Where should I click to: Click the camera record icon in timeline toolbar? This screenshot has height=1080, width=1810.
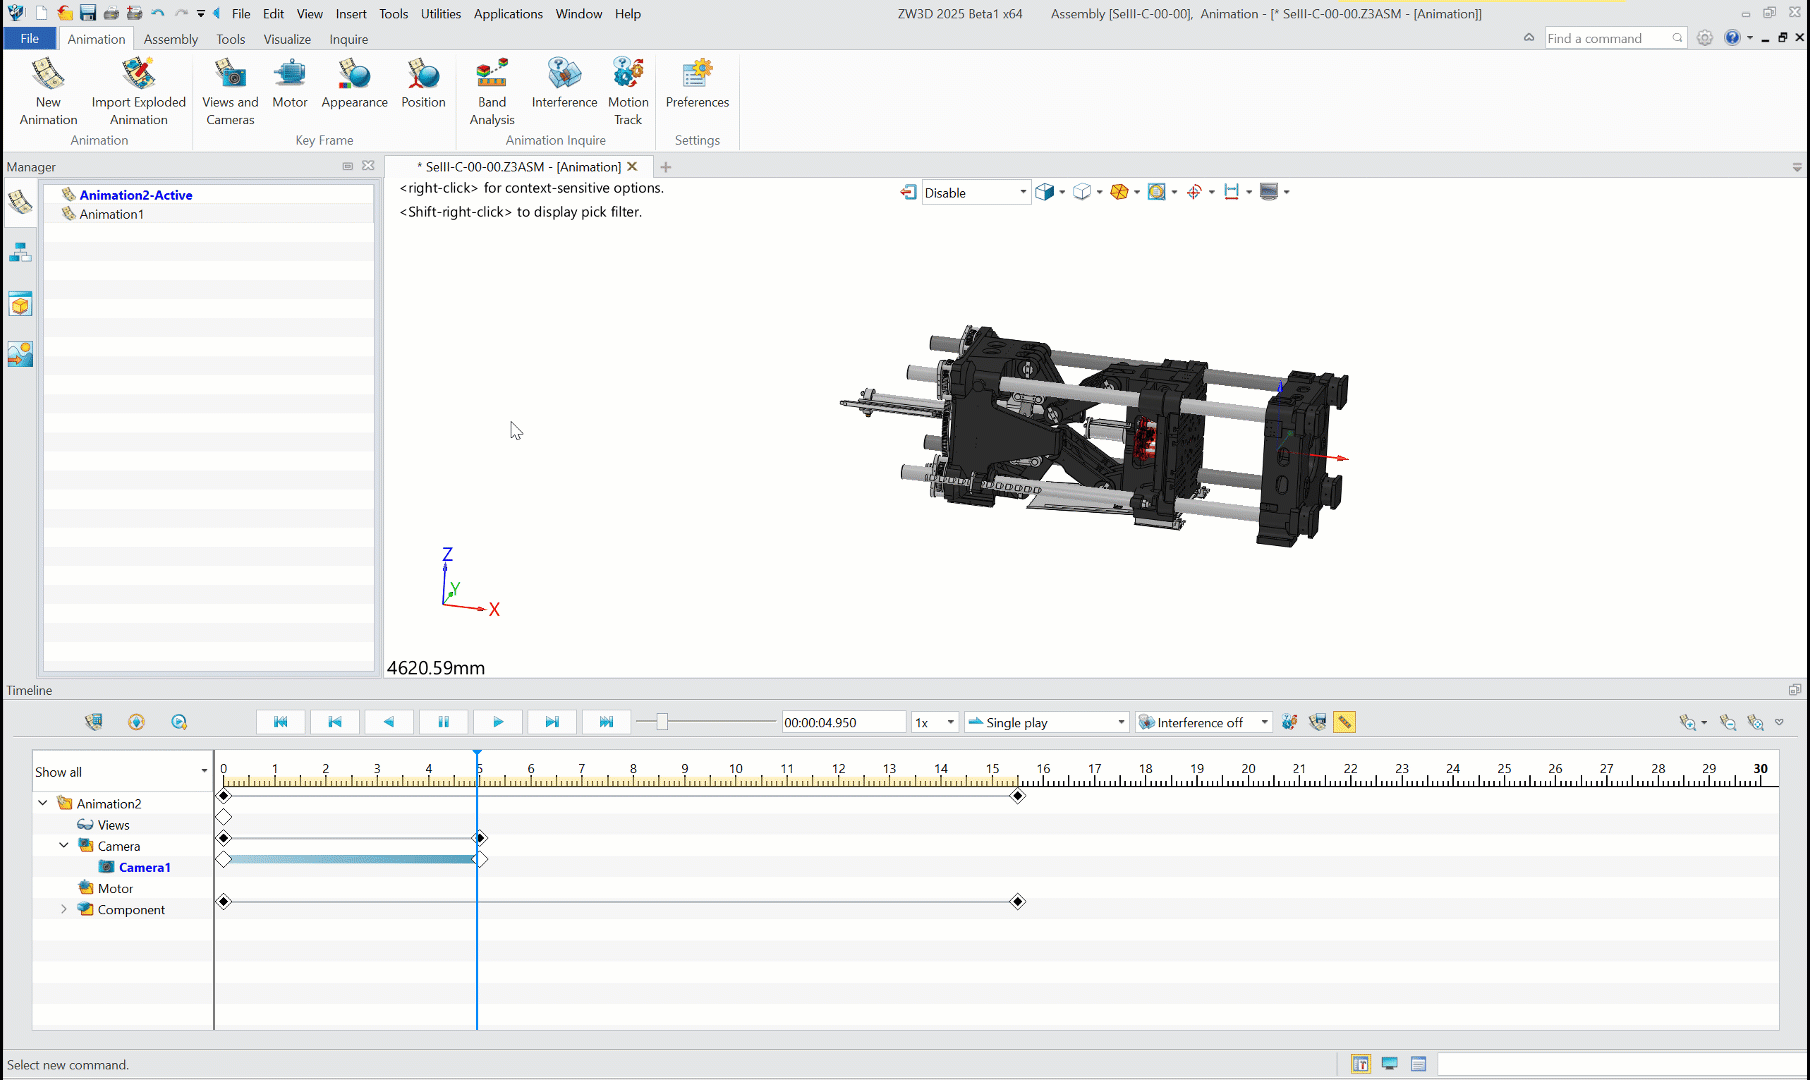point(1318,722)
